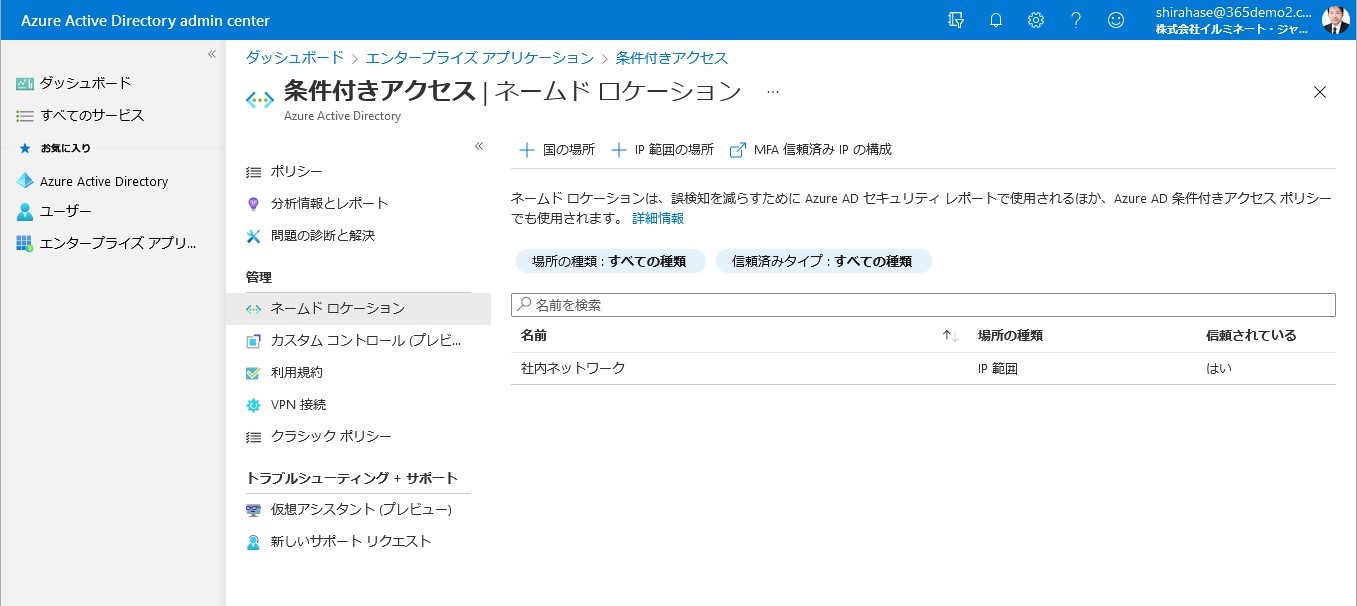The width and height of the screenshot is (1357, 606).
Task: Click the conditional access blade header icon
Action: [260, 99]
